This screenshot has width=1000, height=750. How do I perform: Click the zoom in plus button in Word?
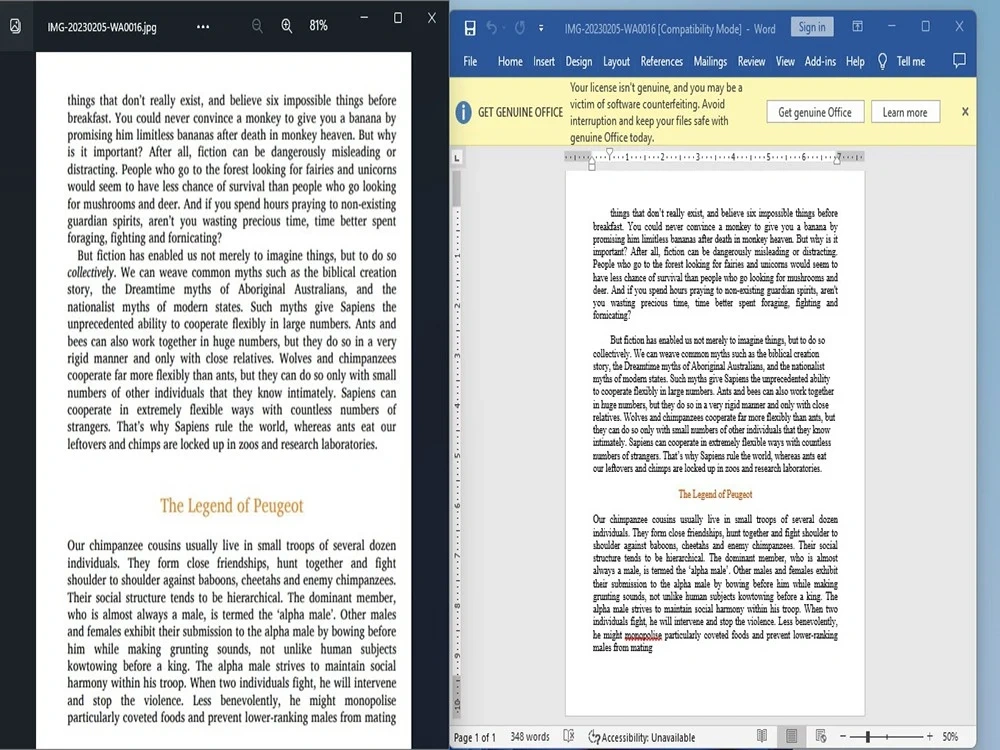pos(930,737)
